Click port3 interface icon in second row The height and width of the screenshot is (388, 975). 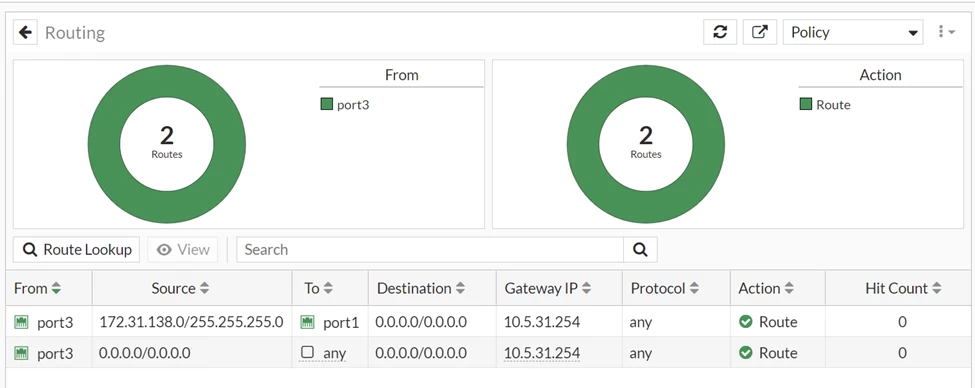[21, 353]
